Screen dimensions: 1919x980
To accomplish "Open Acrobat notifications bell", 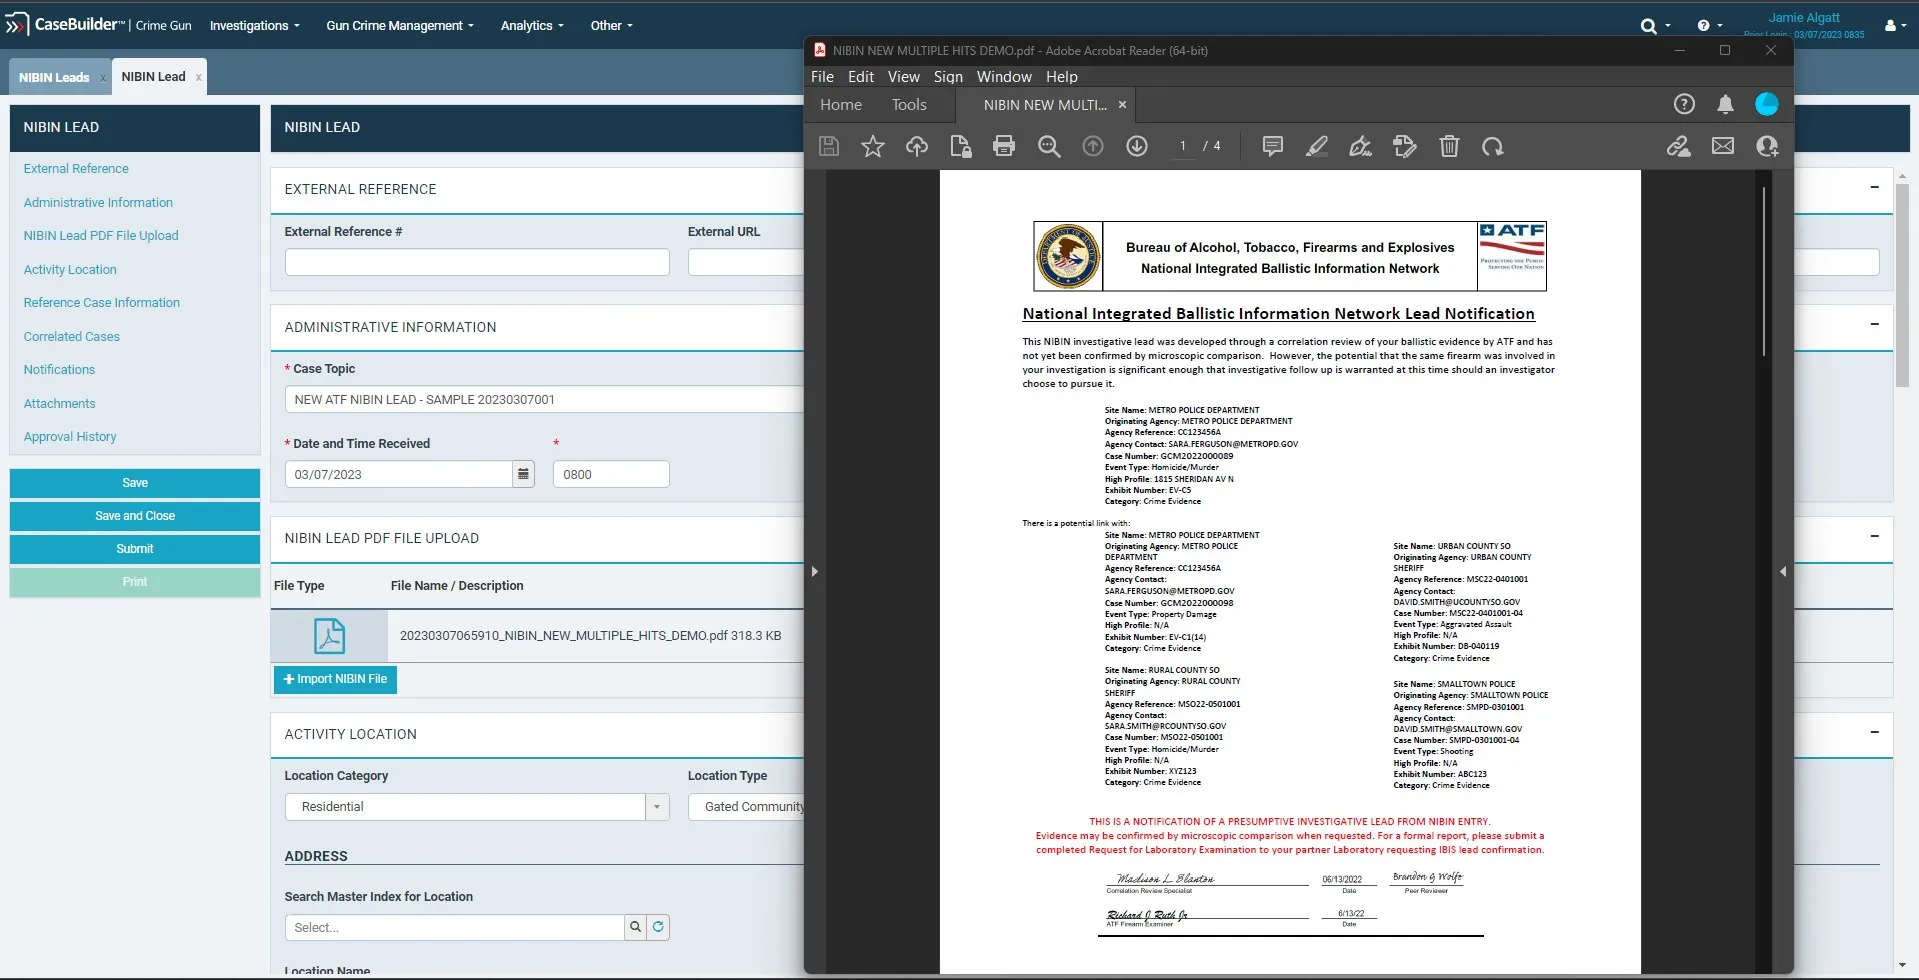I will (x=1725, y=104).
